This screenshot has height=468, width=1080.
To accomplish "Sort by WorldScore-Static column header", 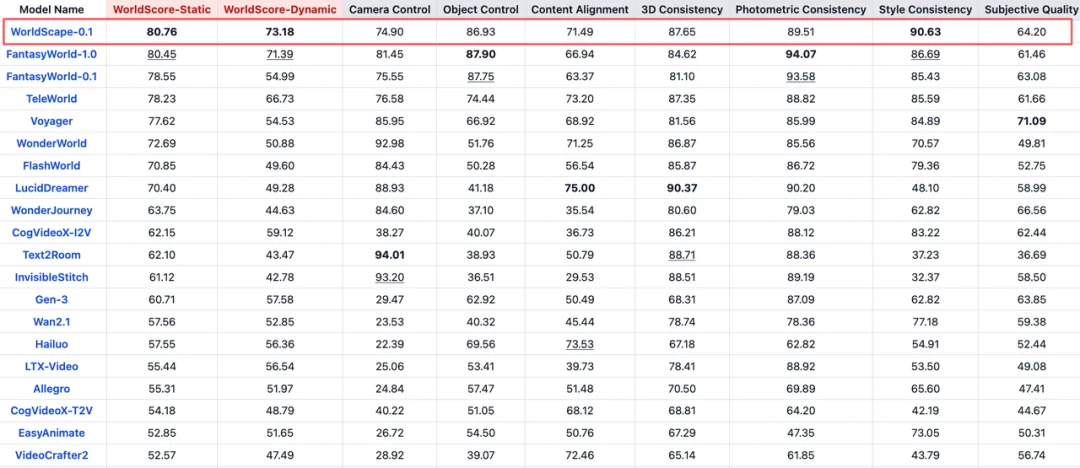I will [161, 10].
